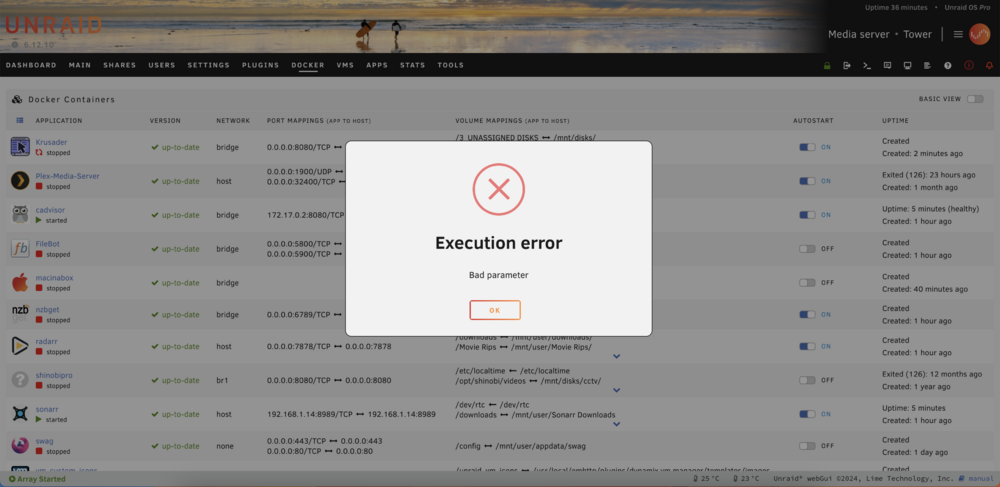
Task: Click the 25 °C temperature reading
Action: [709, 479]
